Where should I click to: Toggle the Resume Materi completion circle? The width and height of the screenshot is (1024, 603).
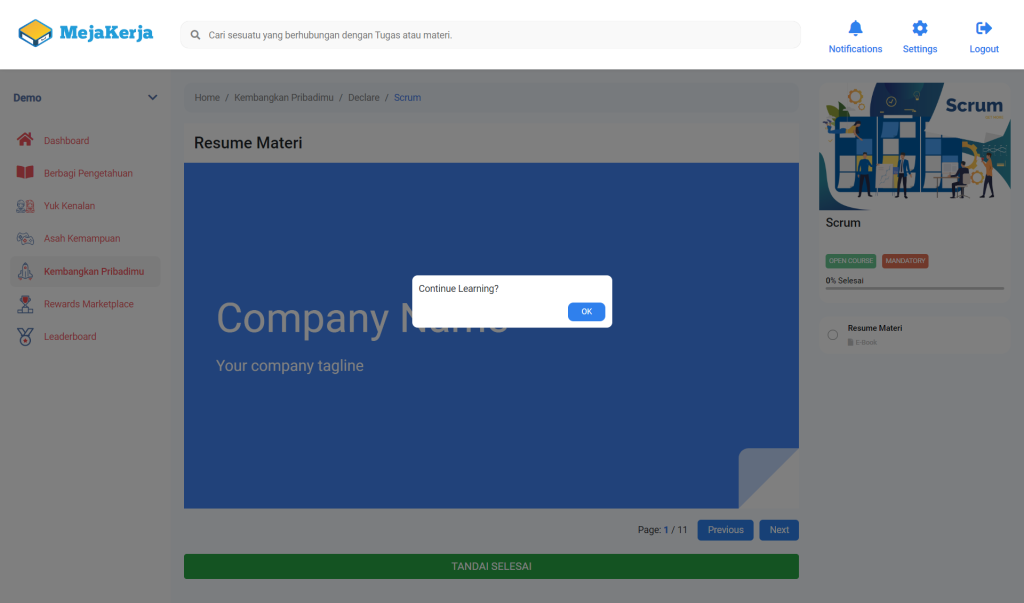833,335
